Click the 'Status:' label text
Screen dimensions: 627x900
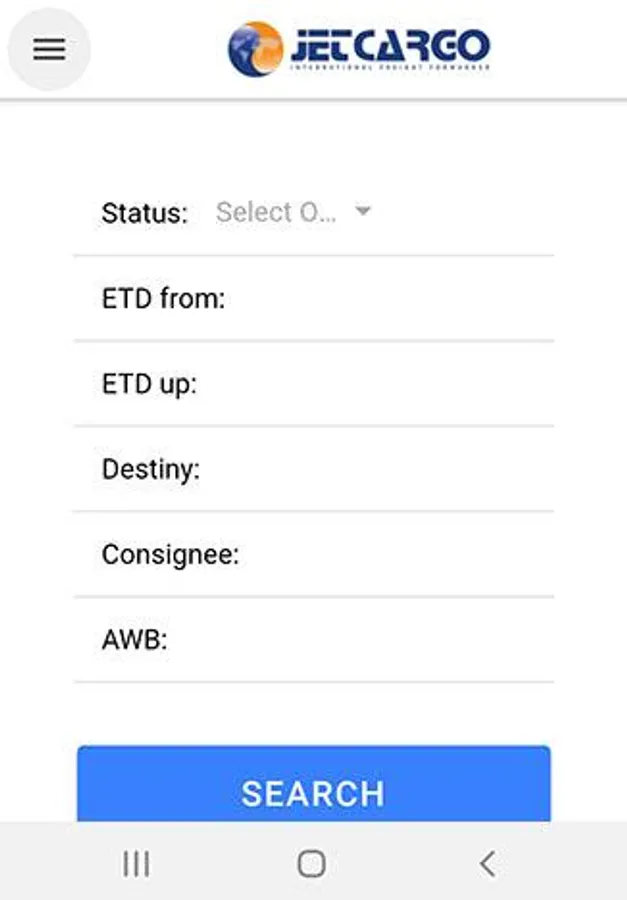145,213
